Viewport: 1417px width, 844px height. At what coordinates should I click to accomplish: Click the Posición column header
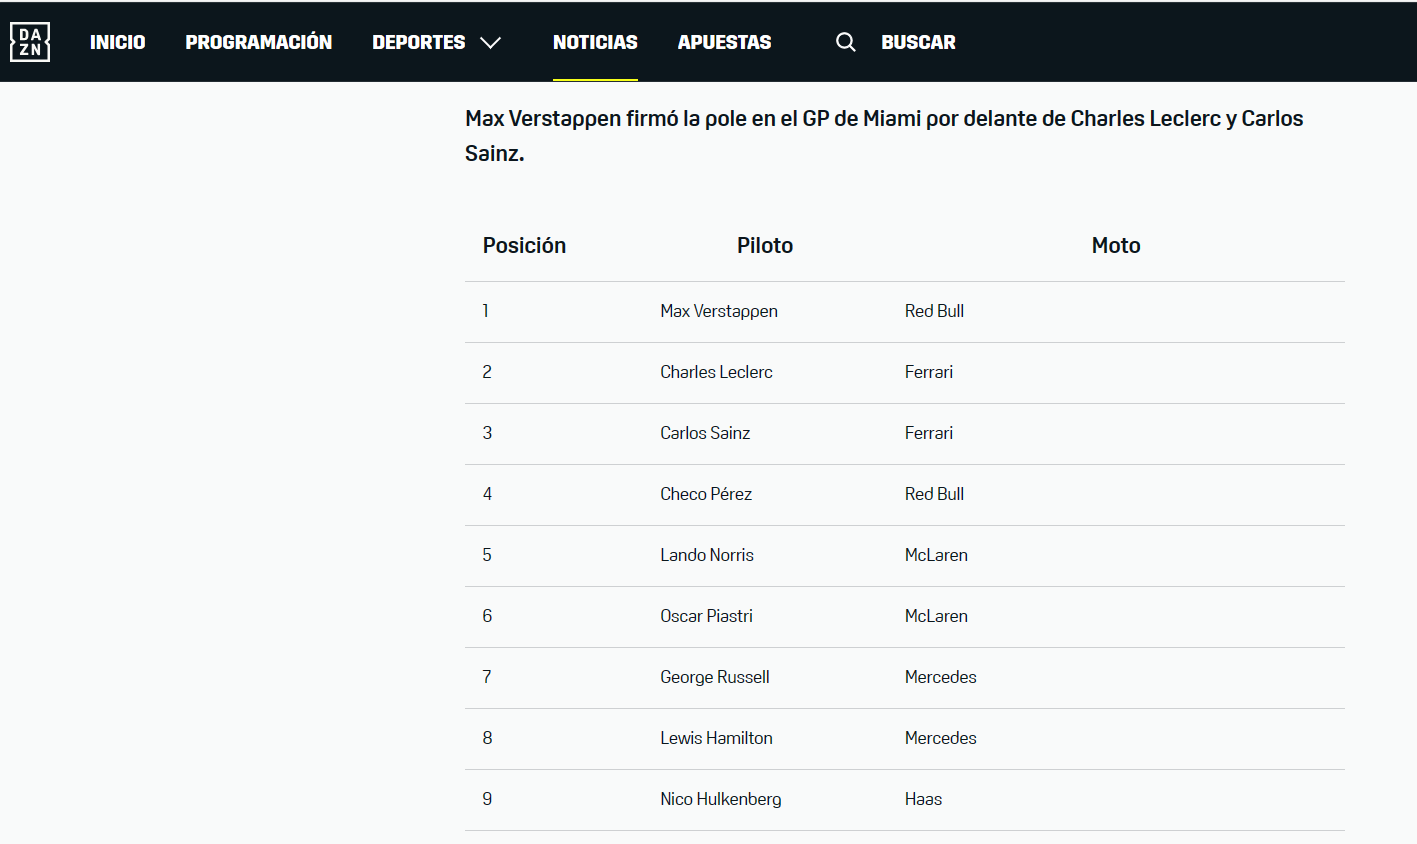(x=524, y=245)
